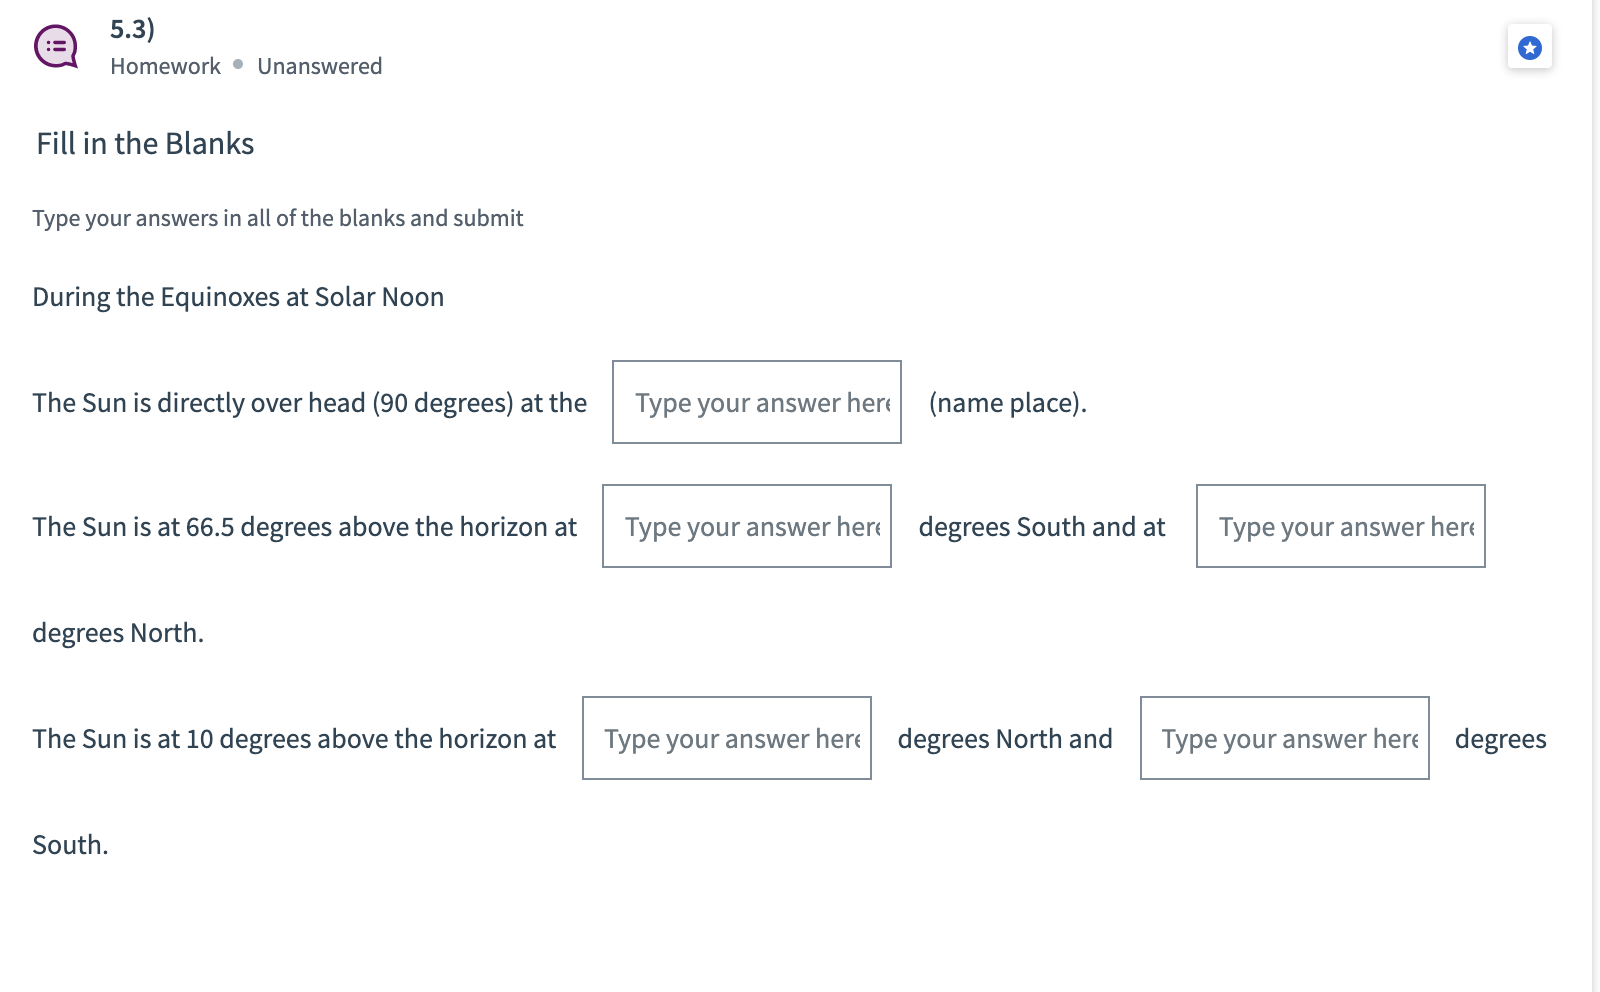Viewport: 1600px width, 992px height.
Task: Click the "Fill in the Blanks" heading
Action: coord(145,144)
